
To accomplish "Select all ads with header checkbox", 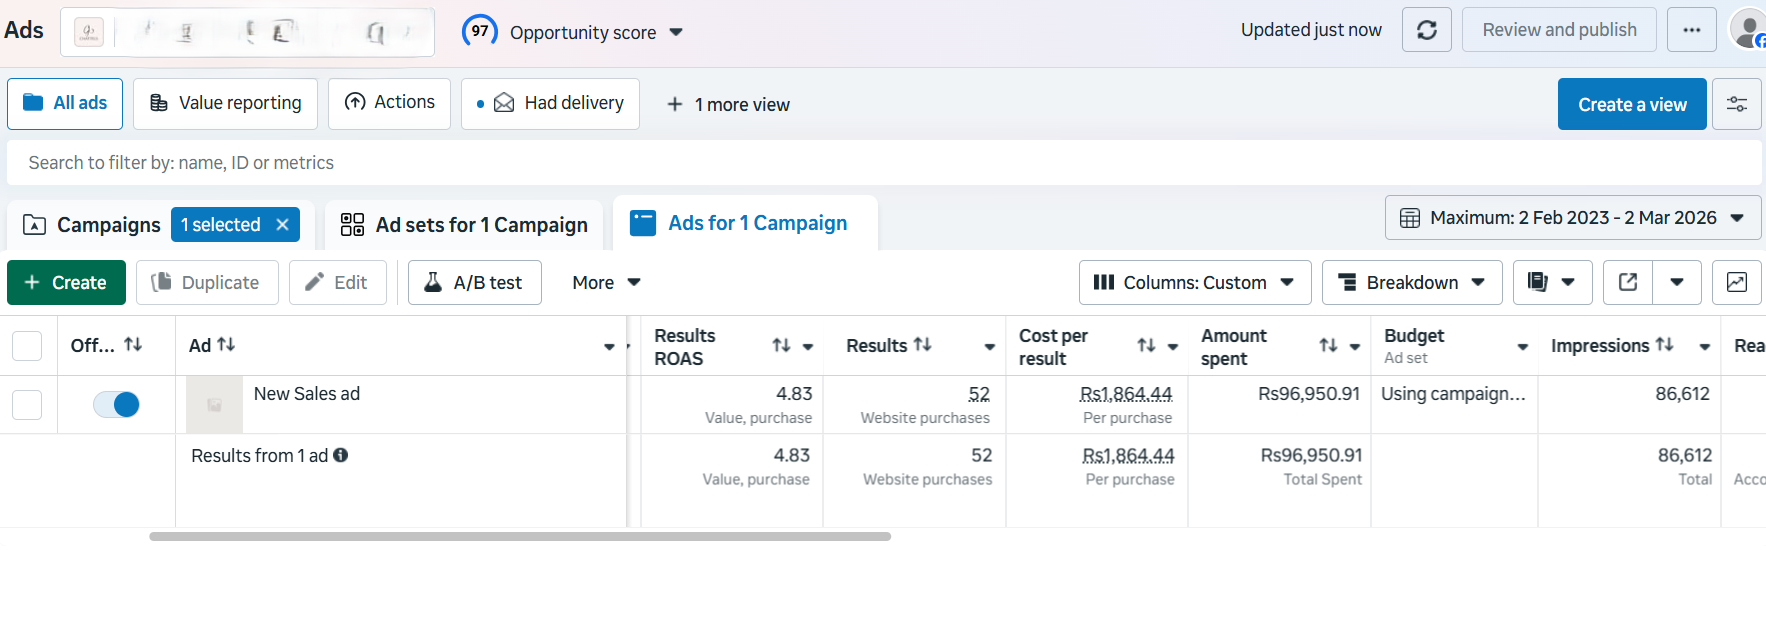I will coord(27,346).
